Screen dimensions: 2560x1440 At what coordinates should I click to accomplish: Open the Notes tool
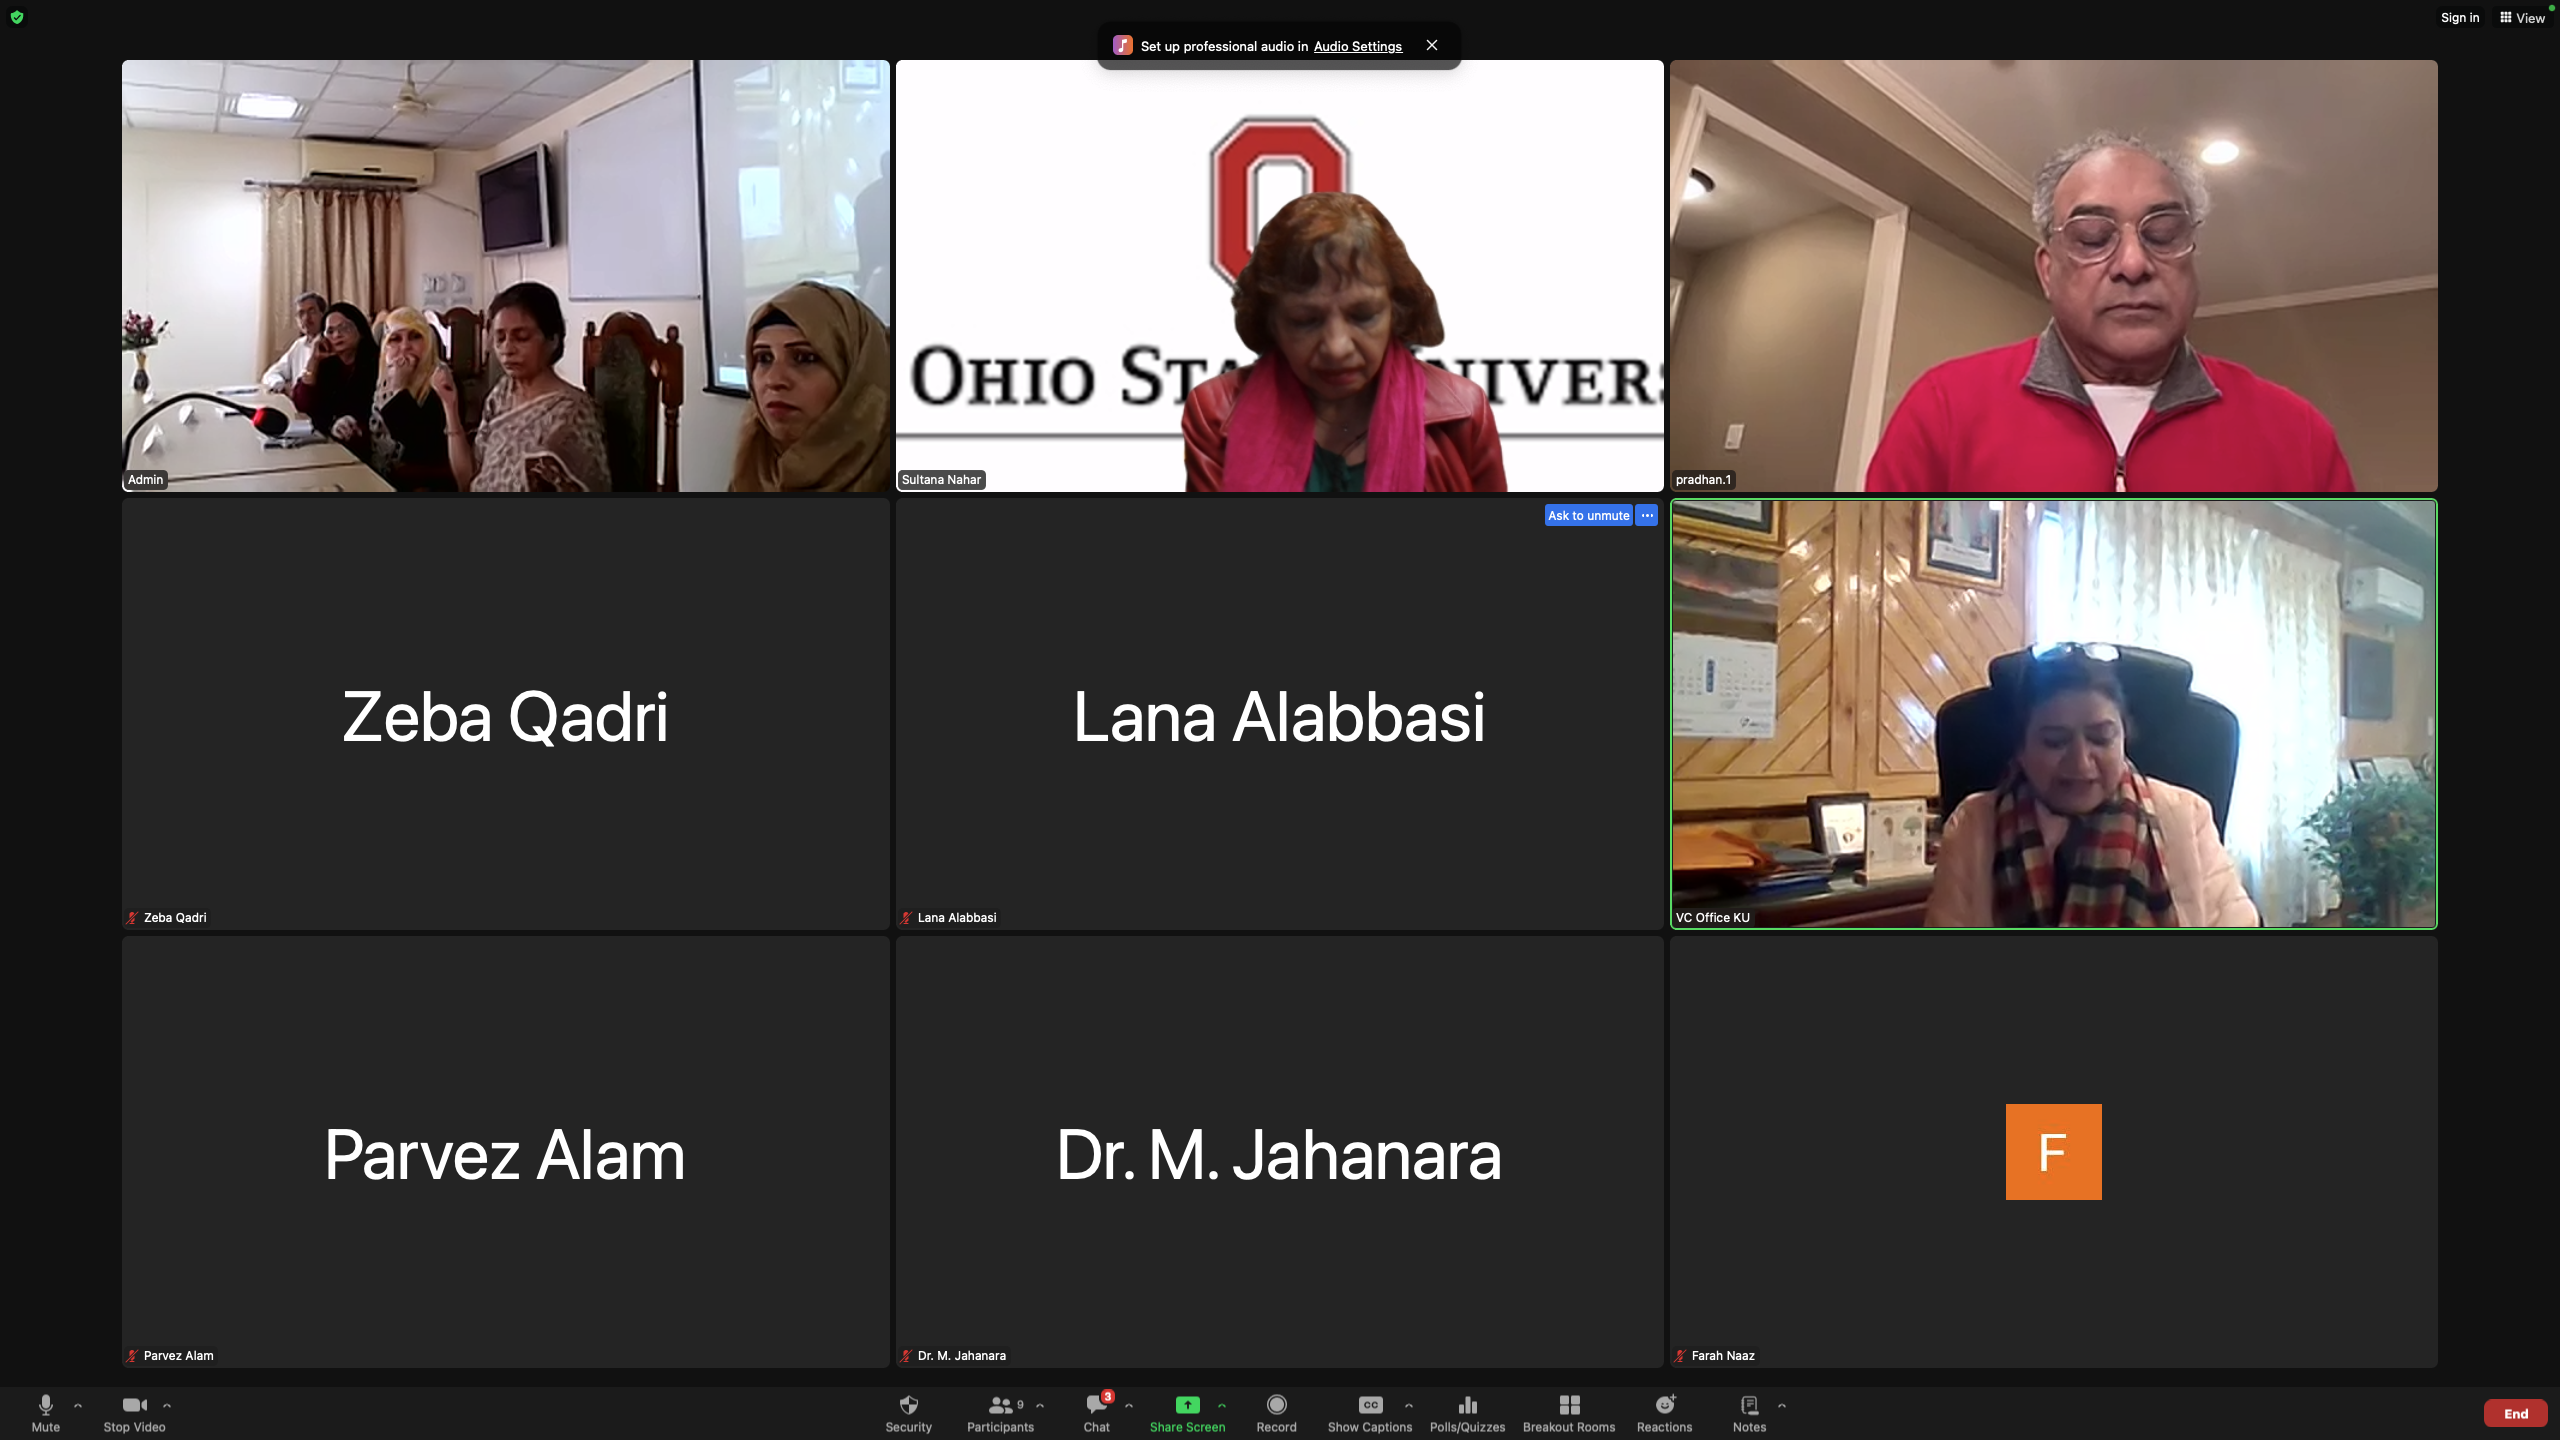1749,1405
